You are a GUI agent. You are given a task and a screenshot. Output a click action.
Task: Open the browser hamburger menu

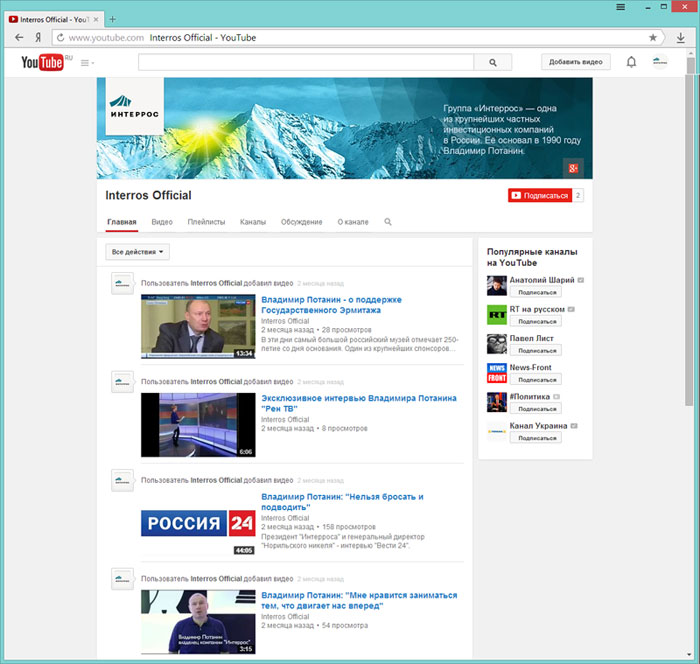pos(621,7)
